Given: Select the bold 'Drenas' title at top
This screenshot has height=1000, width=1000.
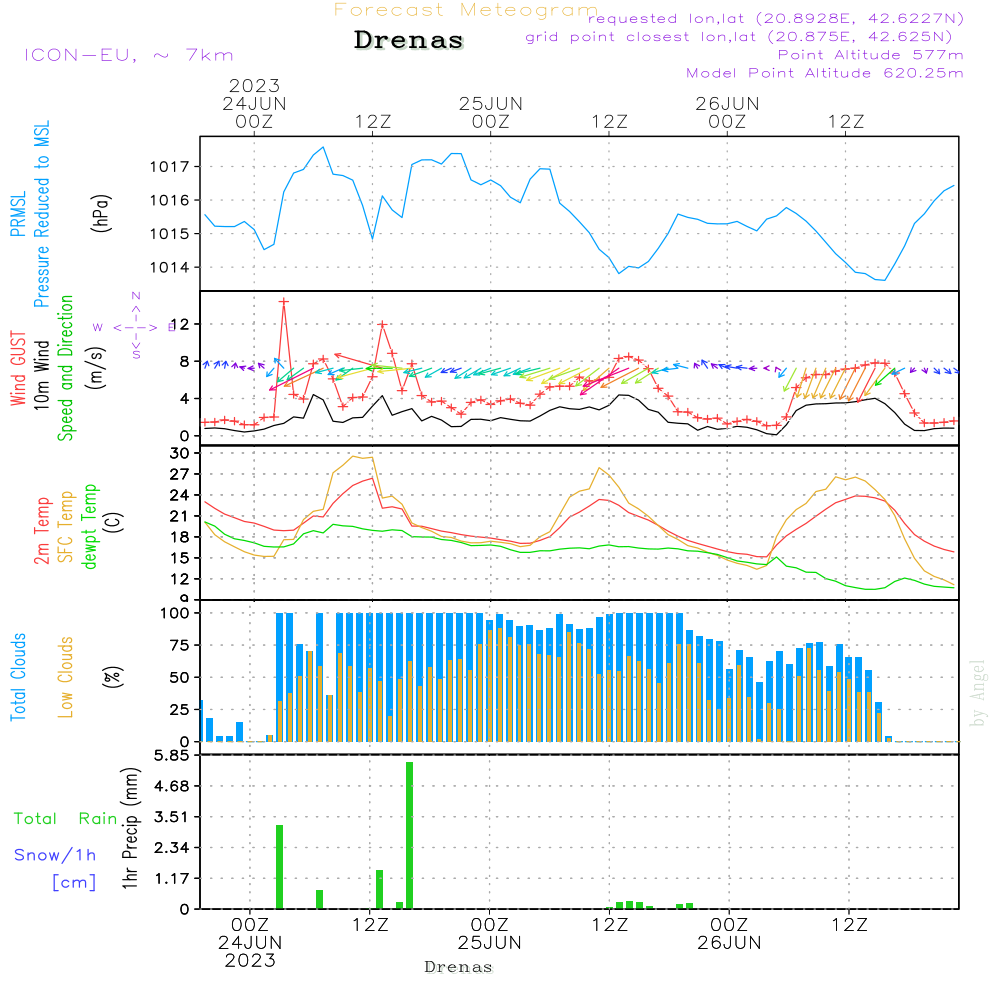Looking at the screenshot, I should click(409, 40).
